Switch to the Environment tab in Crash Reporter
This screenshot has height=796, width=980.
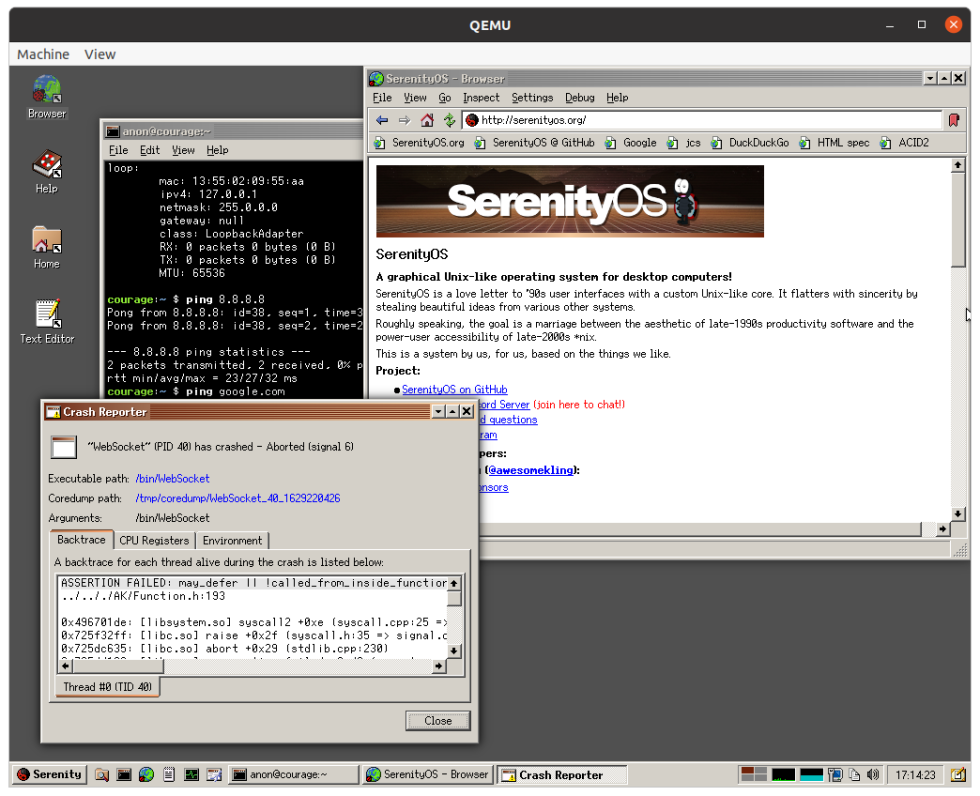click(232, 540)
